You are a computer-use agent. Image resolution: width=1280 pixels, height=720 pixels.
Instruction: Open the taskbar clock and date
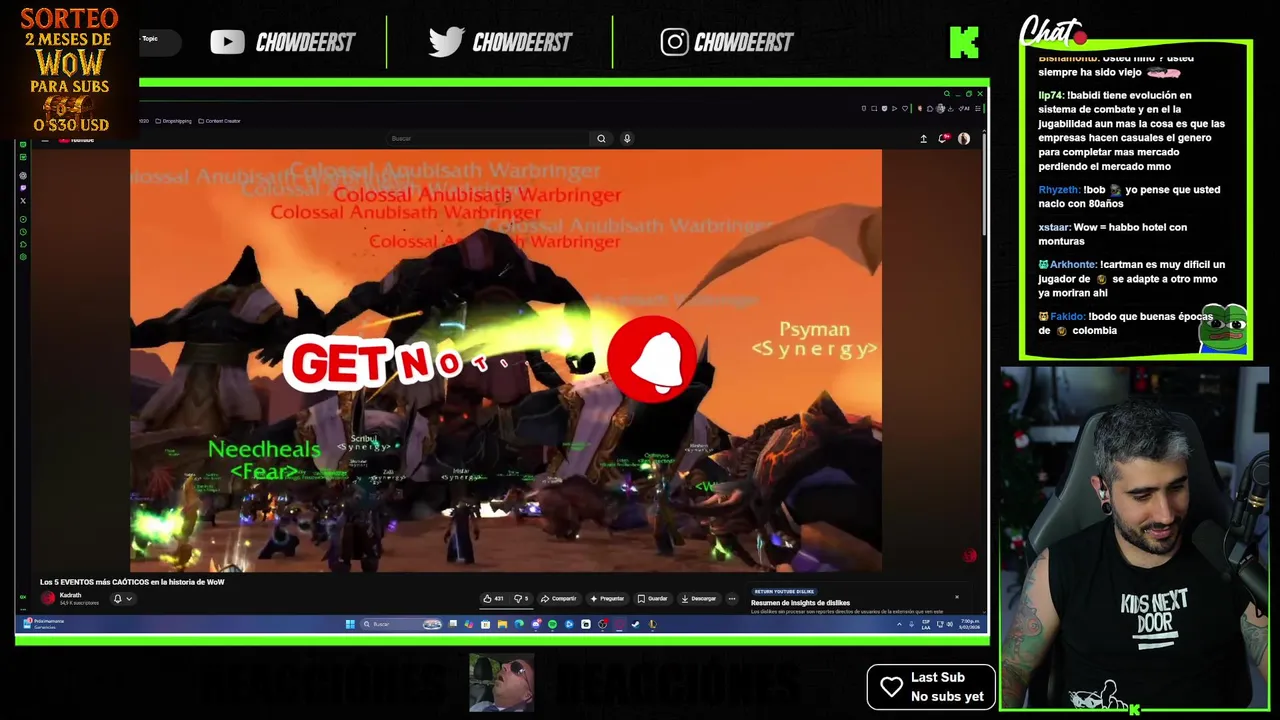970,624
